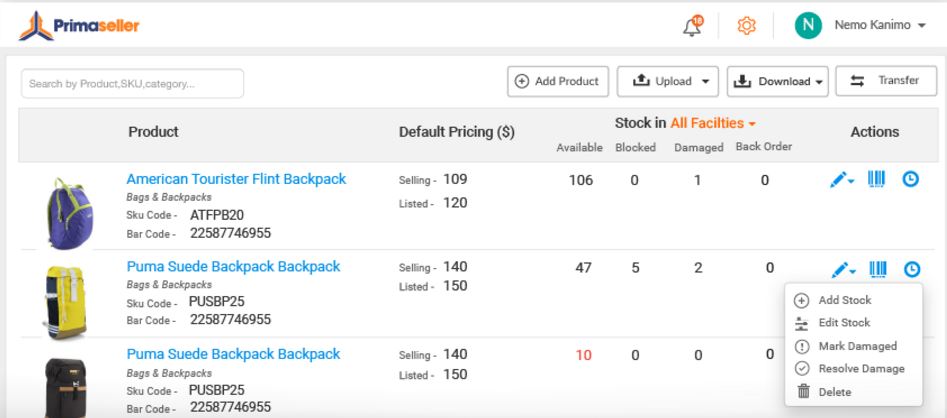Viewport: 947px width, 418px height.
Task: Open the American Tourister Flint Backpack link
Action: [x=236, y=179]
